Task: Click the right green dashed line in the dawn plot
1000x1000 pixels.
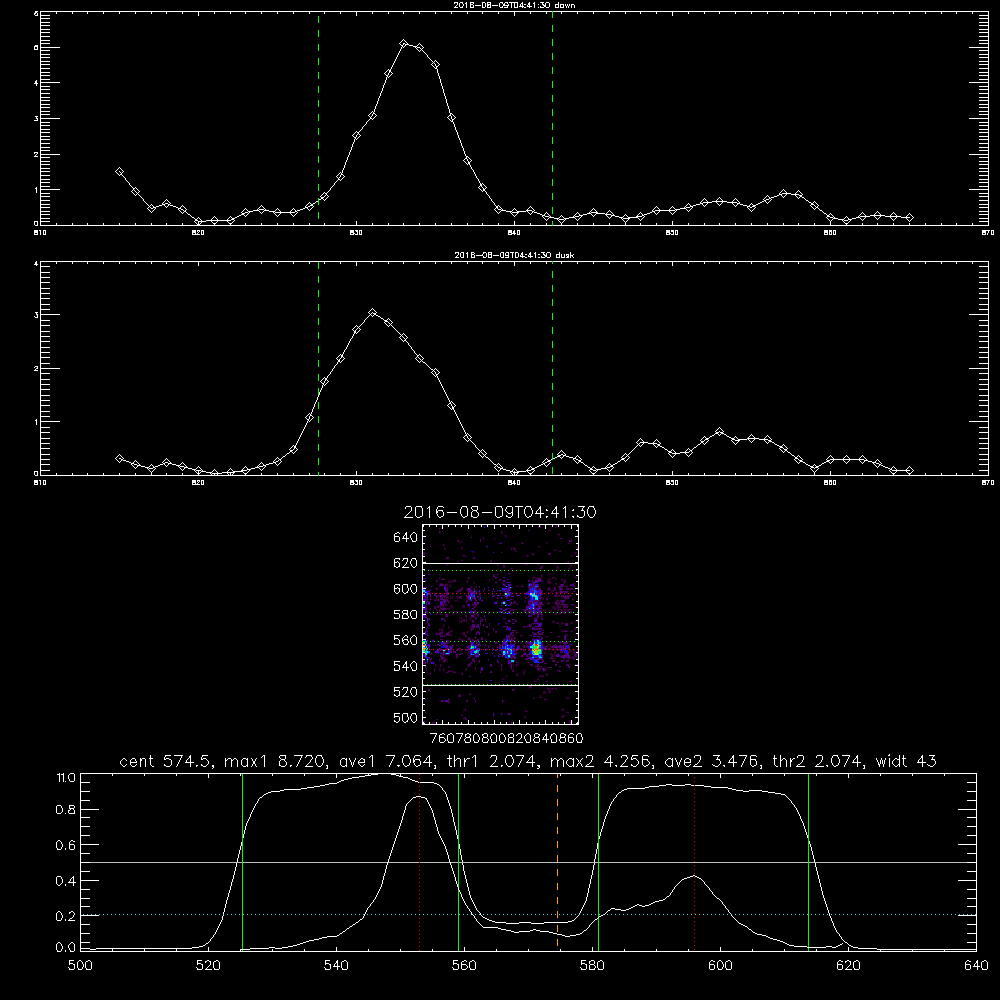Action: point(552,118)
